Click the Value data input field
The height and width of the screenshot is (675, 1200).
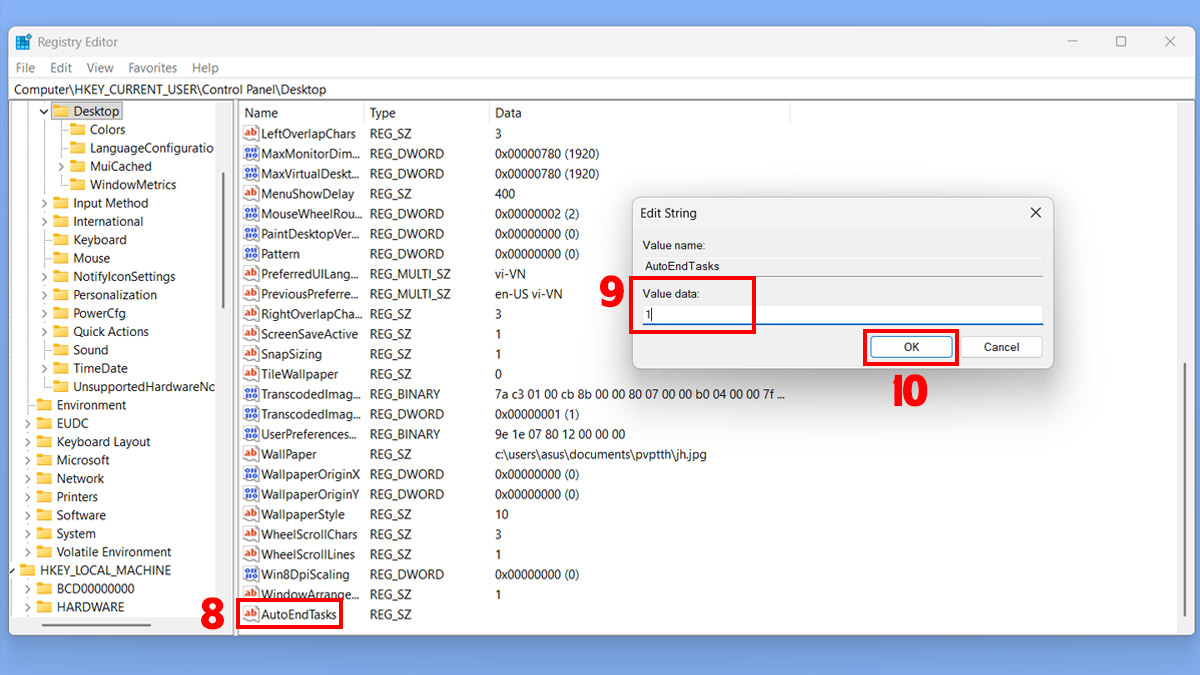842,314
